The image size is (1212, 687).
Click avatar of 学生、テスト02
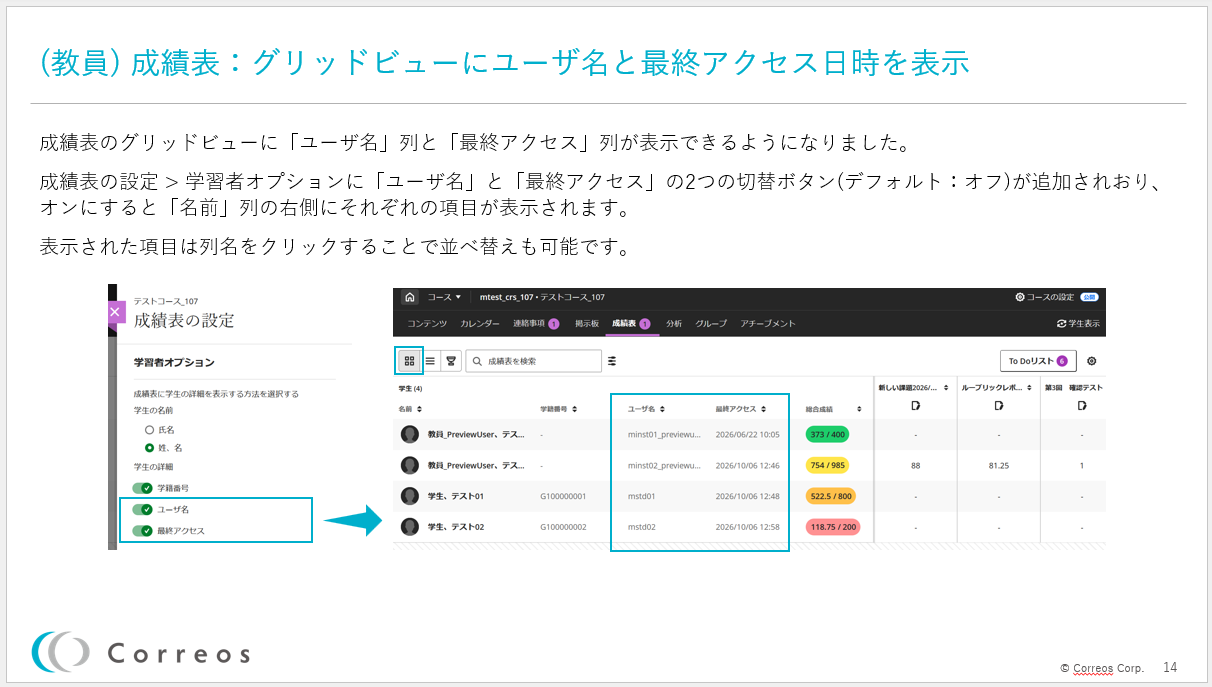click(x=410, y=526)
